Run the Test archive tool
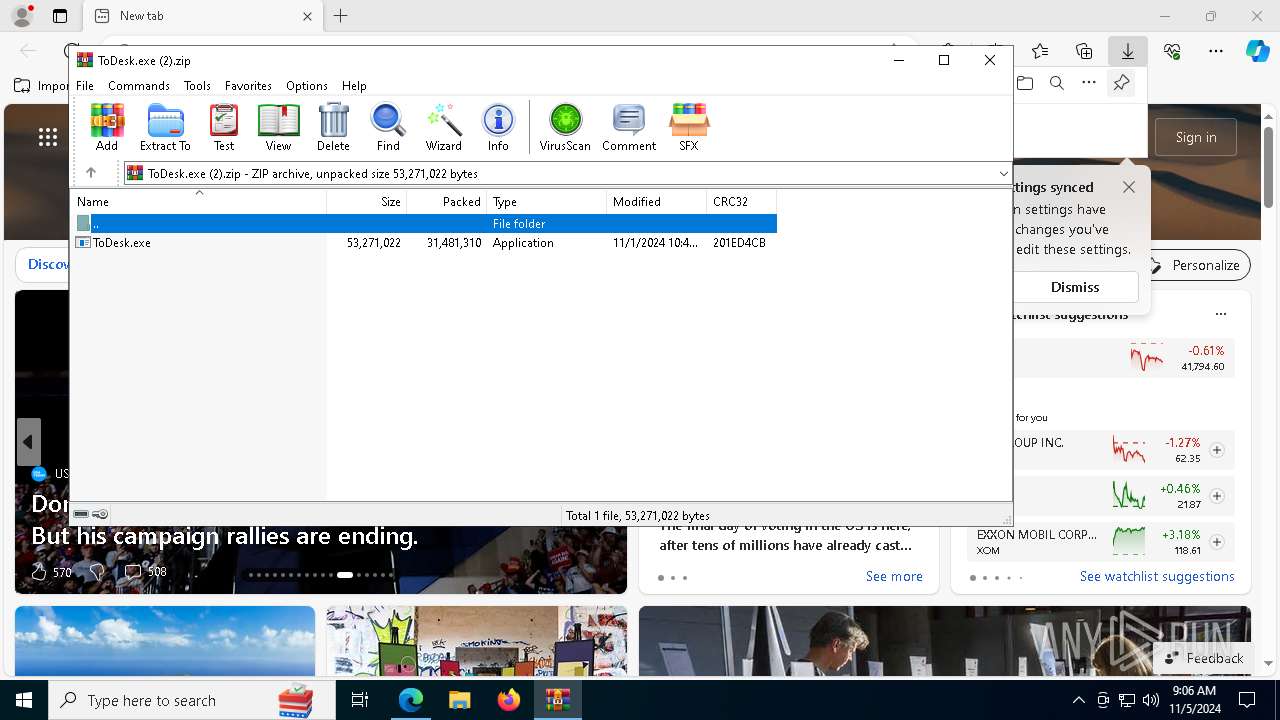 coord(224,127)
